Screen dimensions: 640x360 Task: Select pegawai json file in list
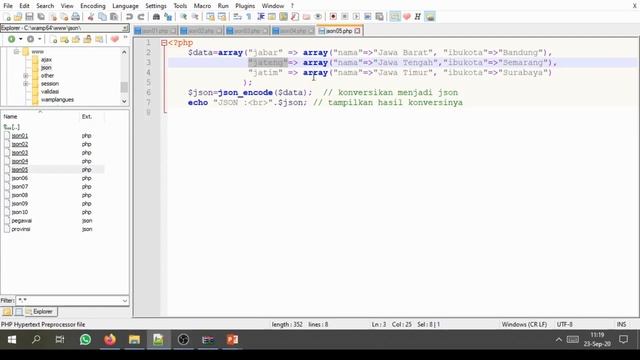pyautogui.click(x=22, y=221)
